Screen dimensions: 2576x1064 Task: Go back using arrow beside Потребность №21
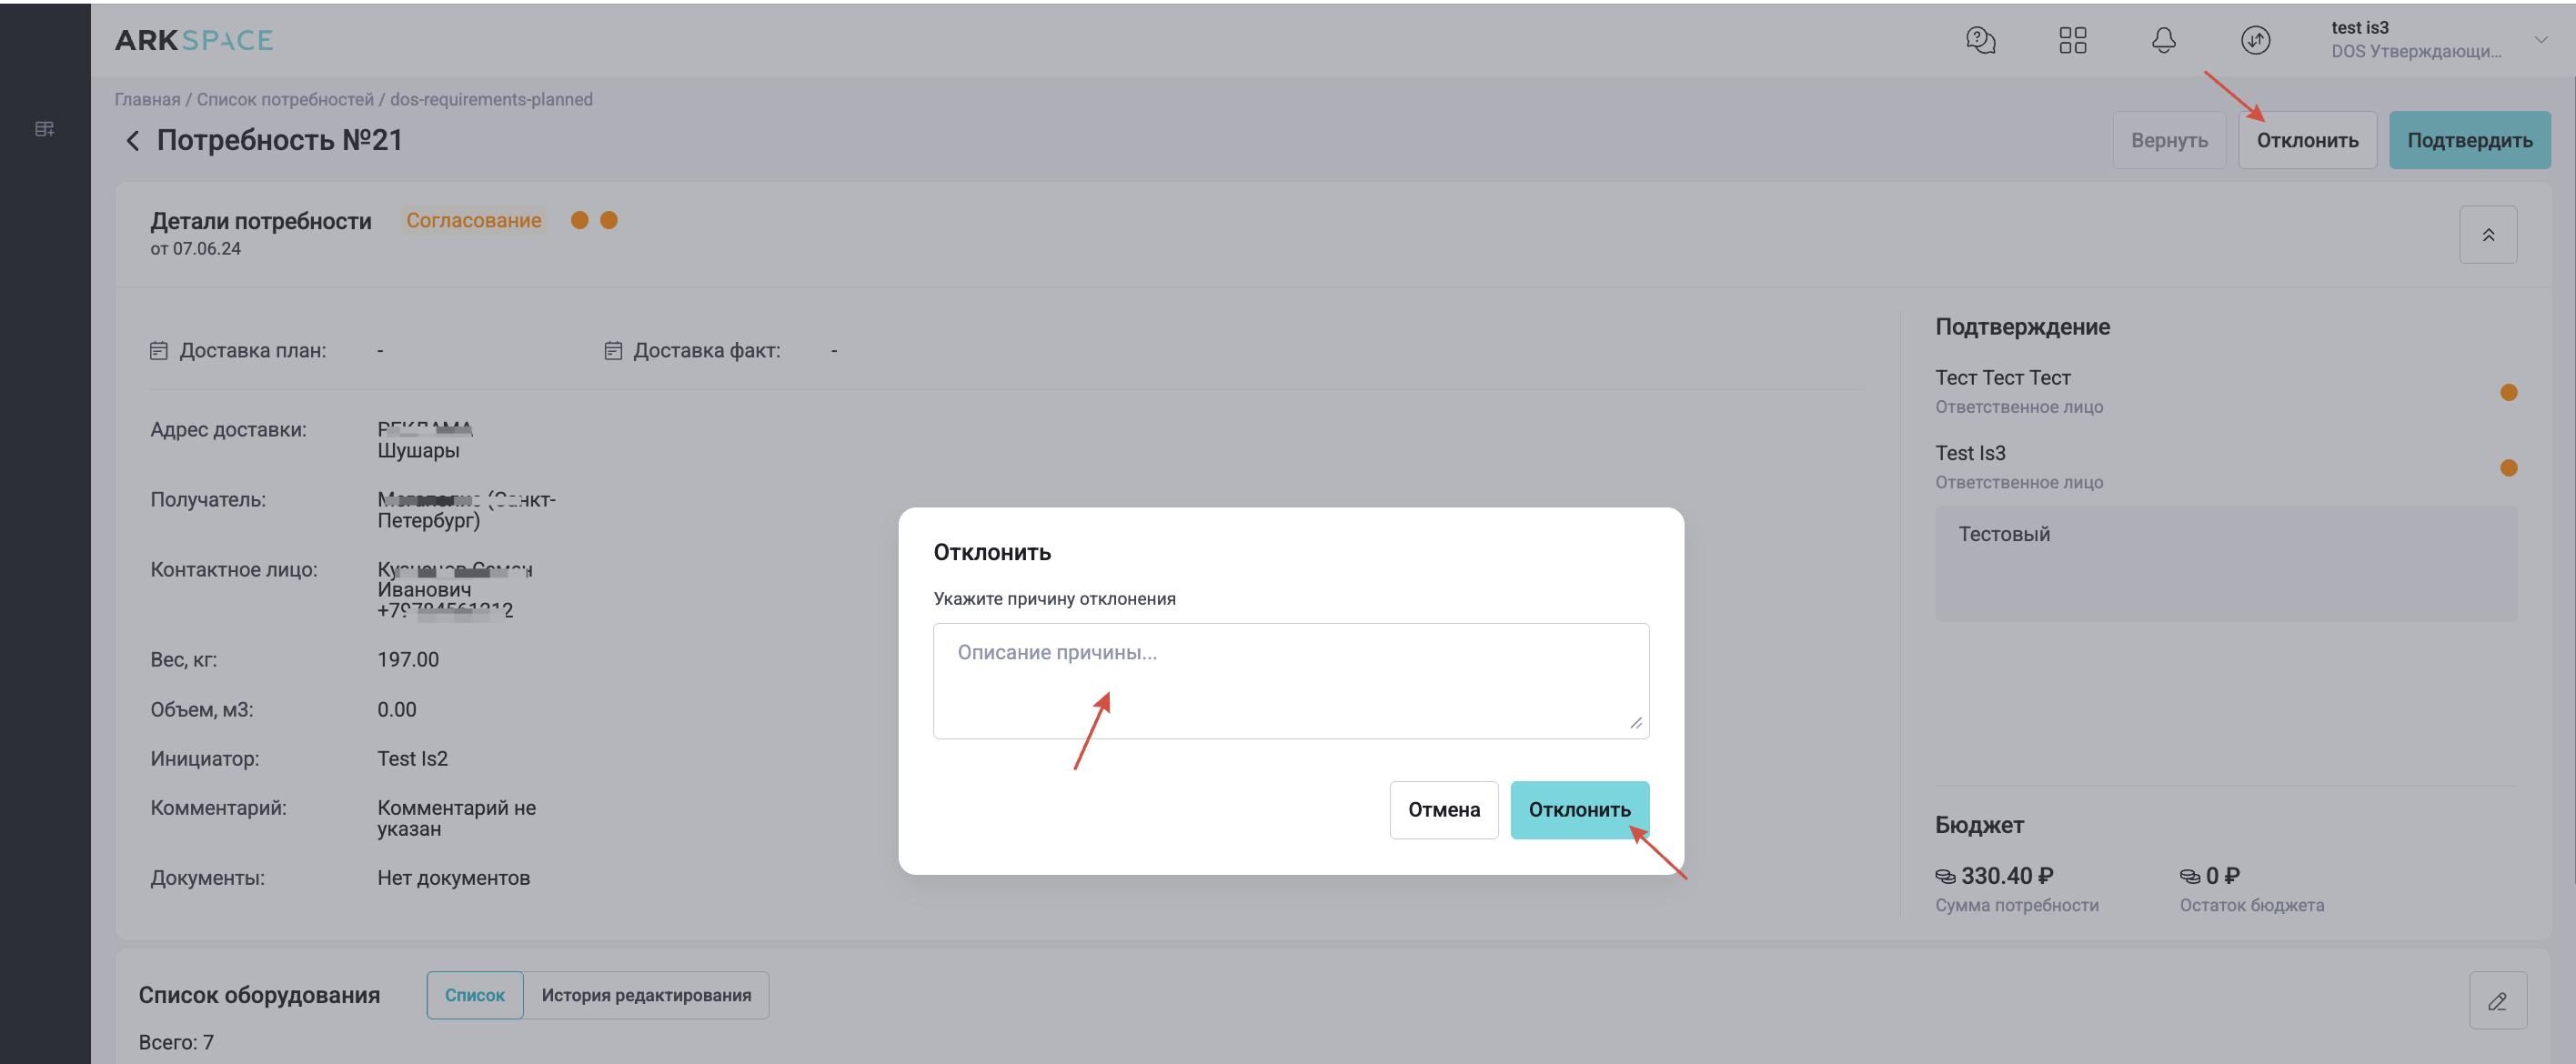click(132, 140)
